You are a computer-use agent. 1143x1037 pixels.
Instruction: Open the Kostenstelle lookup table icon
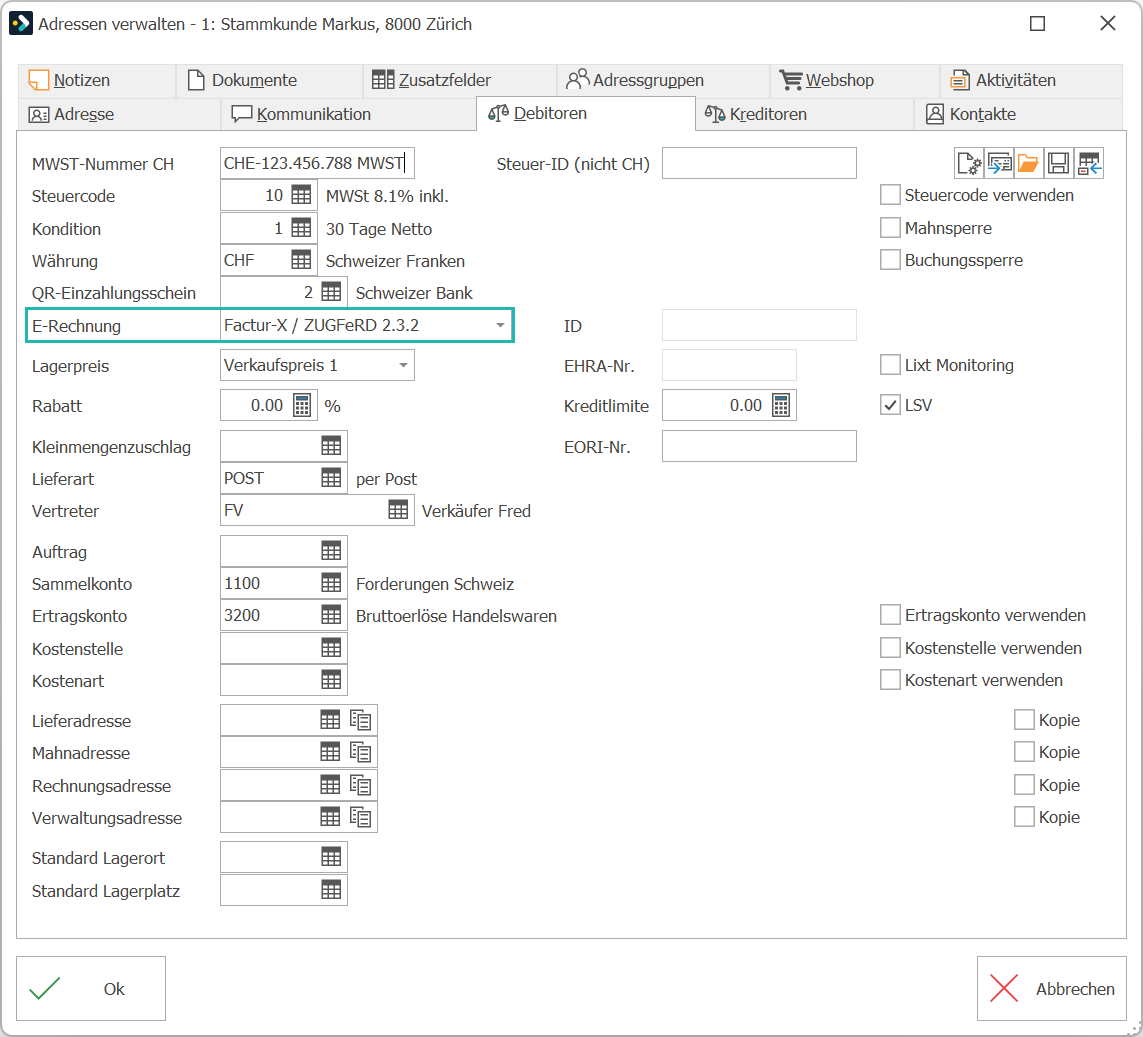331,648
